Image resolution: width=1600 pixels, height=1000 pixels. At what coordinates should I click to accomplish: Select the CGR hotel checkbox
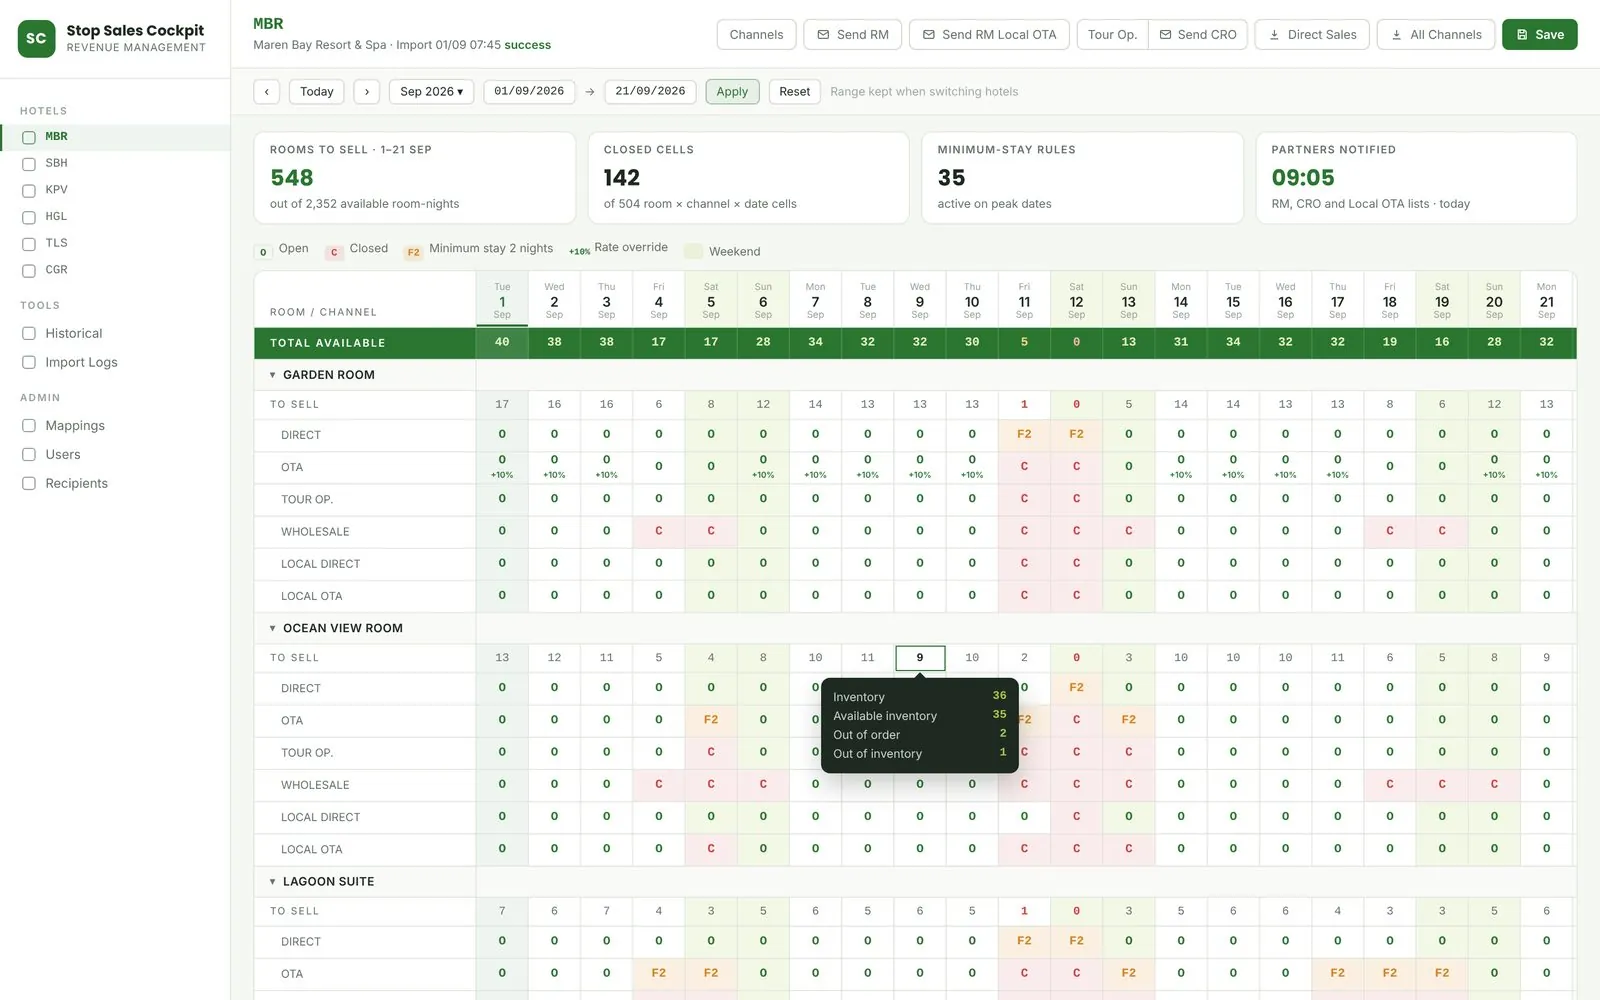pos(29,271)
